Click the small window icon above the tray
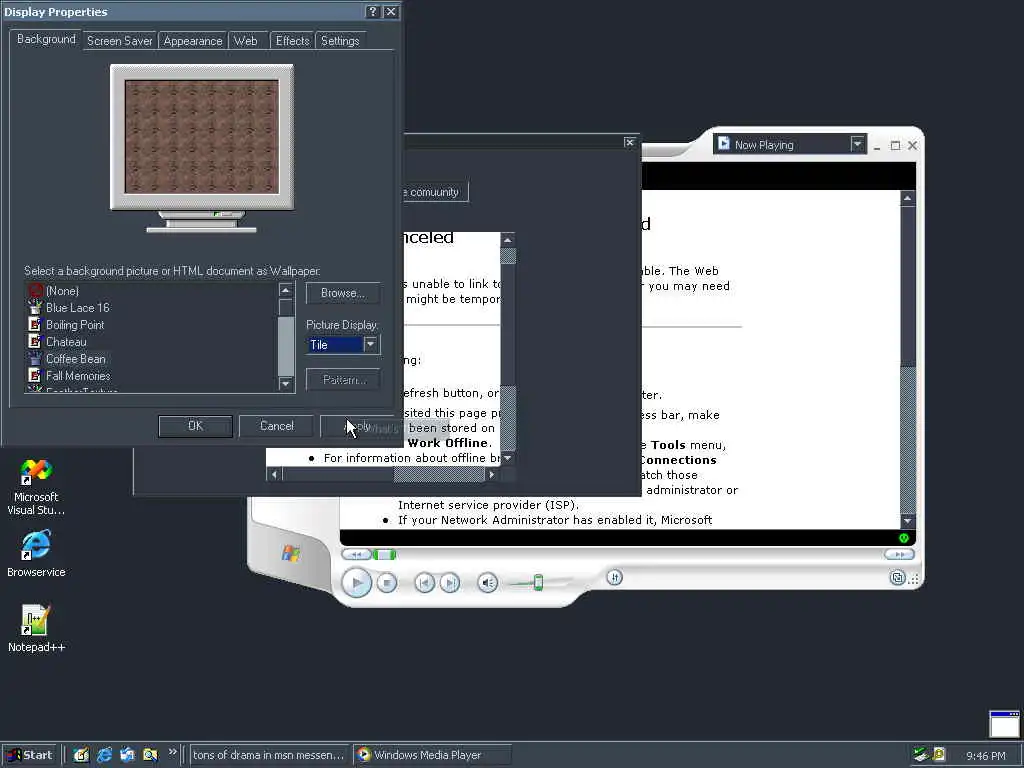 tap(1004, 724)
